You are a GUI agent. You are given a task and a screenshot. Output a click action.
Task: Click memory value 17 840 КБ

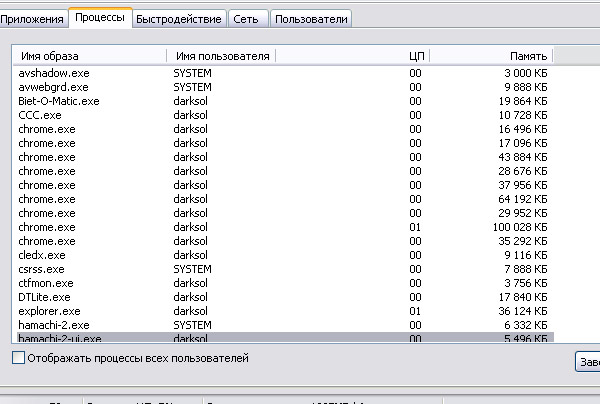[x=523, y=297]
